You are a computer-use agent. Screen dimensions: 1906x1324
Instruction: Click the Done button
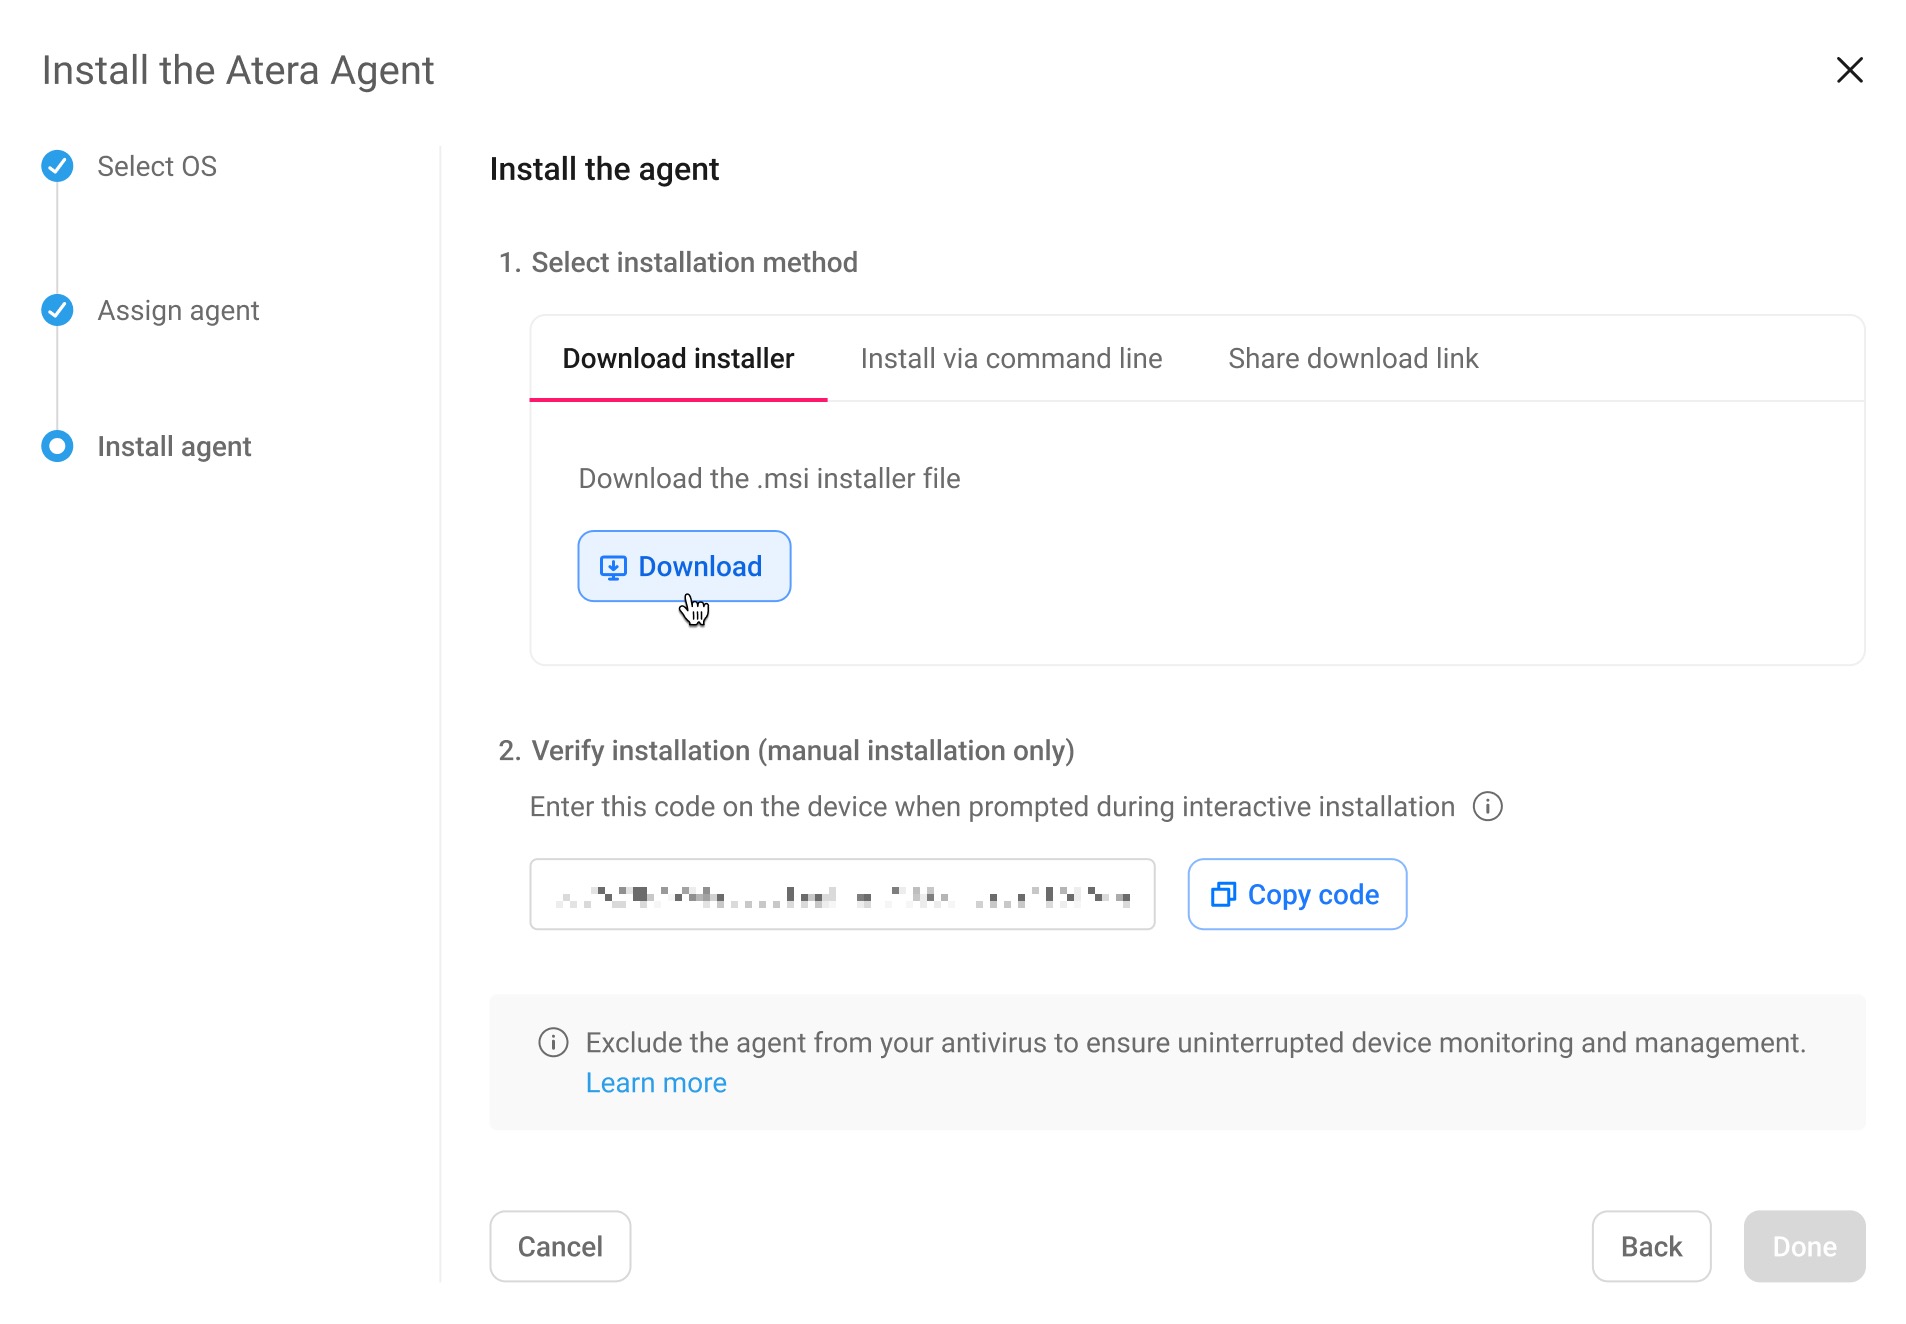click(x=1804, y=1246)
